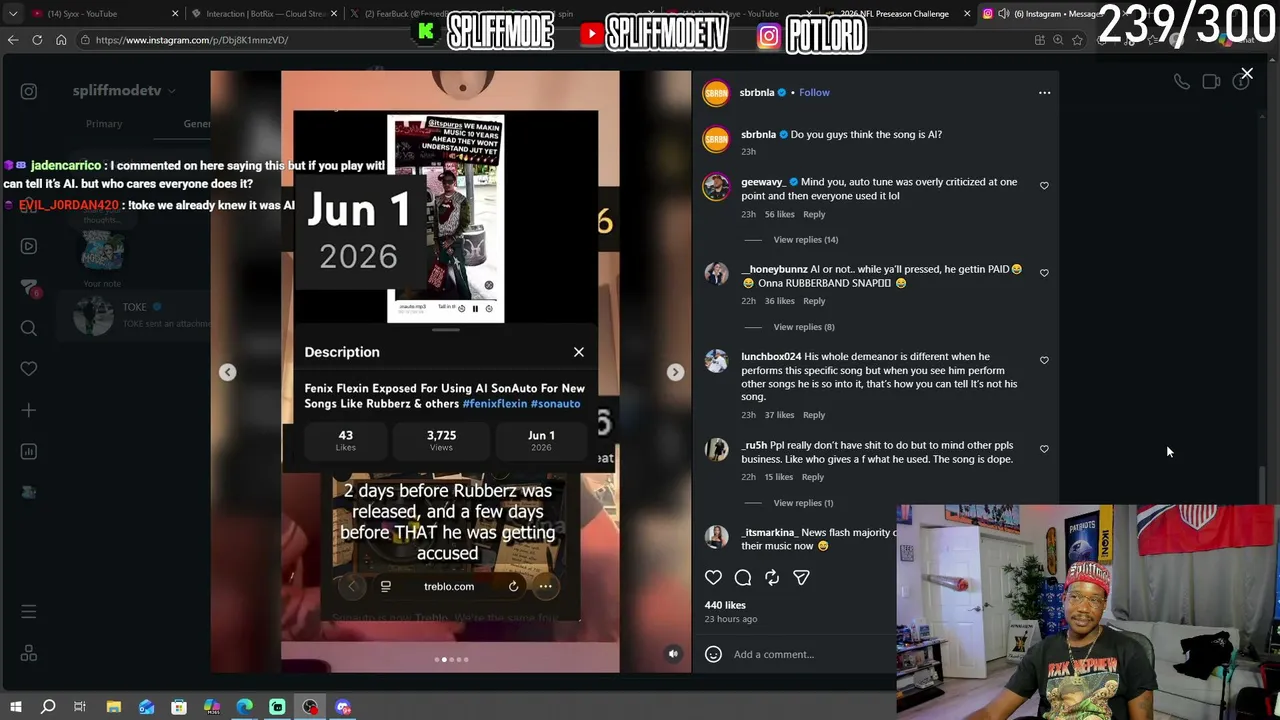The image size is (1280, 720).
Task: Click the create new post plus icon
Action: pyautogui.click(x=29, y=410)
